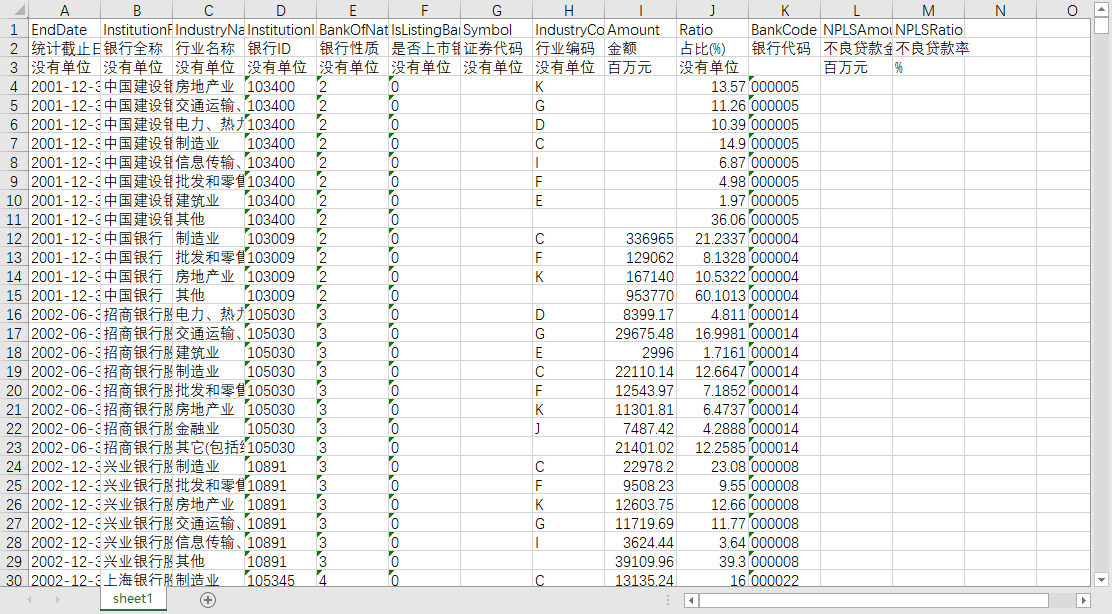The image size is (1112, 614).
Task: Click the 其它(包括 cell in row 23
Action: click(x=208, y=448)
